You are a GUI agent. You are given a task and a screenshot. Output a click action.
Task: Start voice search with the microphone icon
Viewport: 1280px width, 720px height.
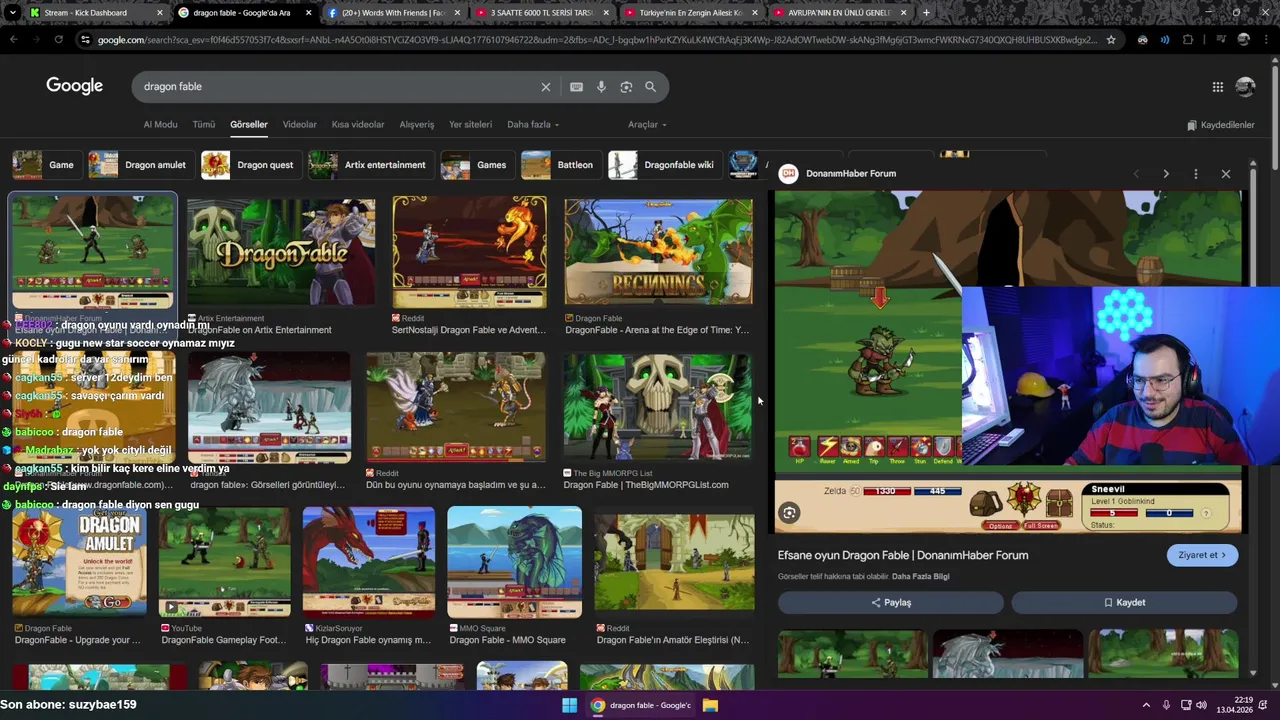click(x=601, y=87)
